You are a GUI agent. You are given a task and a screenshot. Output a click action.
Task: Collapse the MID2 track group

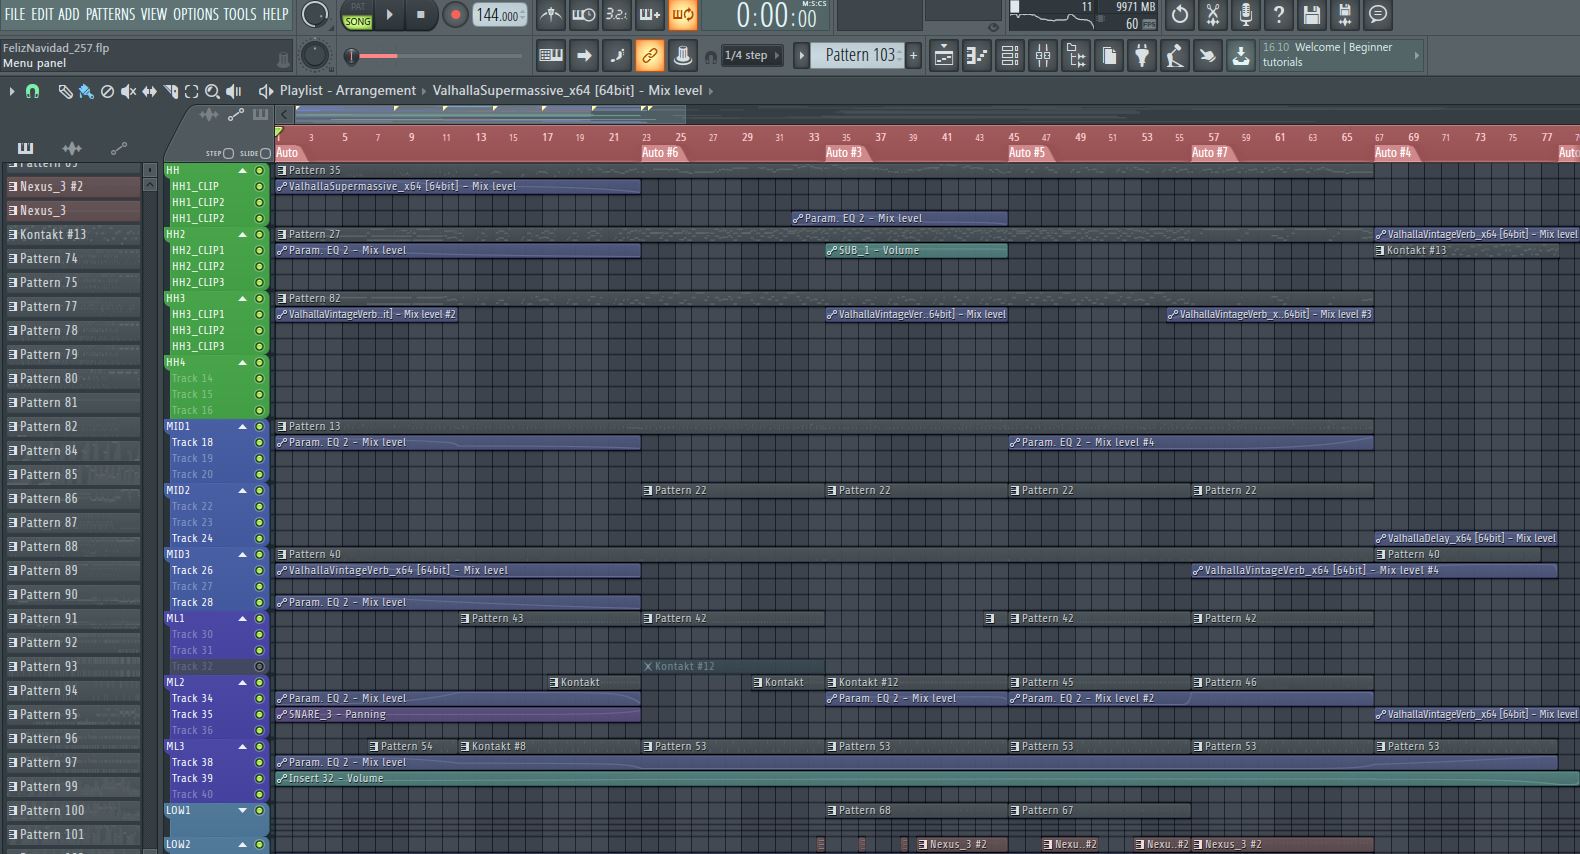[242, 491]
